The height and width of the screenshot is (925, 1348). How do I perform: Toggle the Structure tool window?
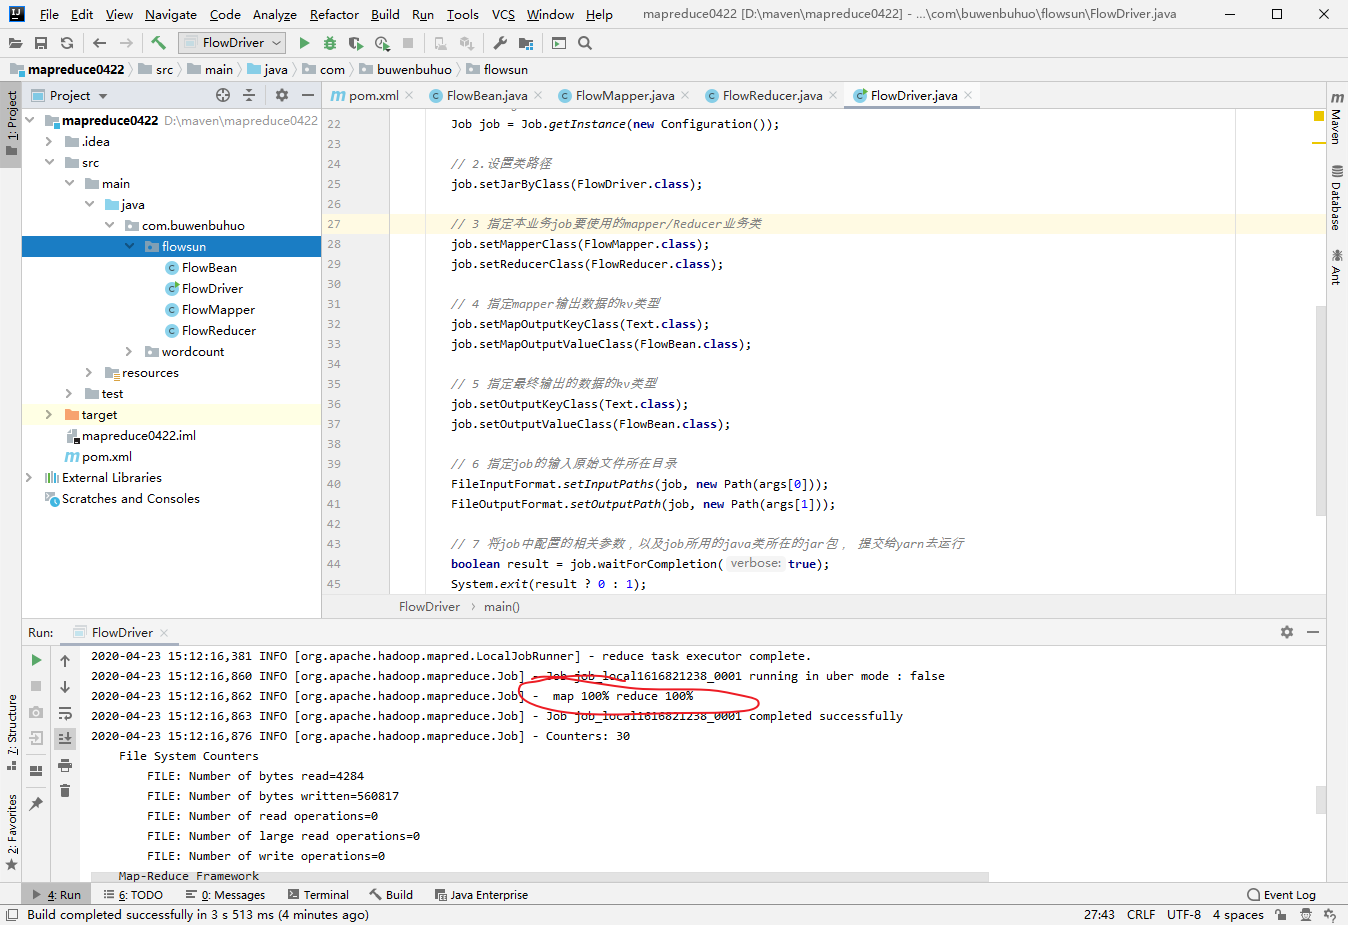pos(11,733)
